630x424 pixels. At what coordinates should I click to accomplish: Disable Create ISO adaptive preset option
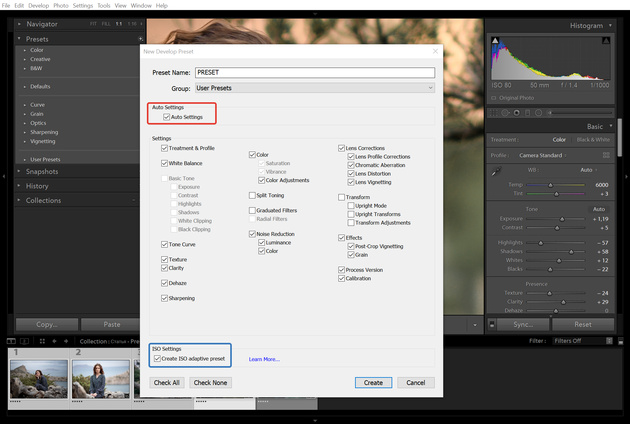[158, 358]
